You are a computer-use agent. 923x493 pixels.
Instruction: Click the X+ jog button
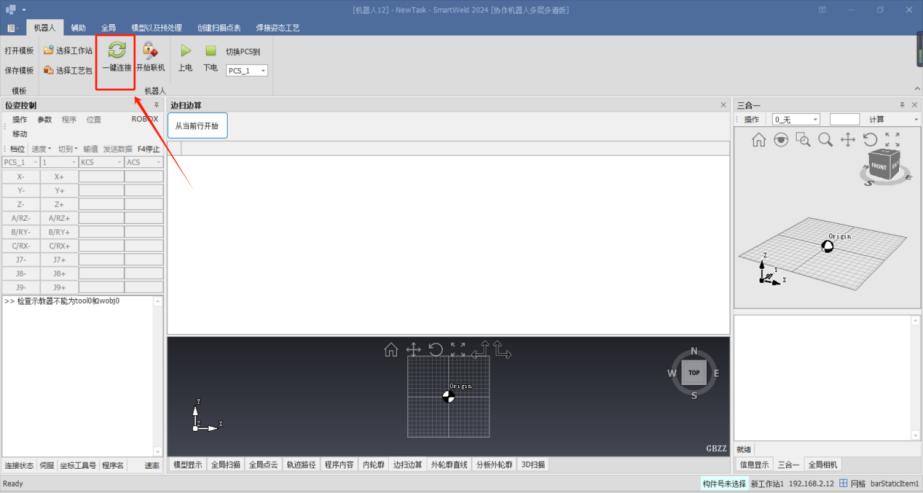tap(59, 176)
